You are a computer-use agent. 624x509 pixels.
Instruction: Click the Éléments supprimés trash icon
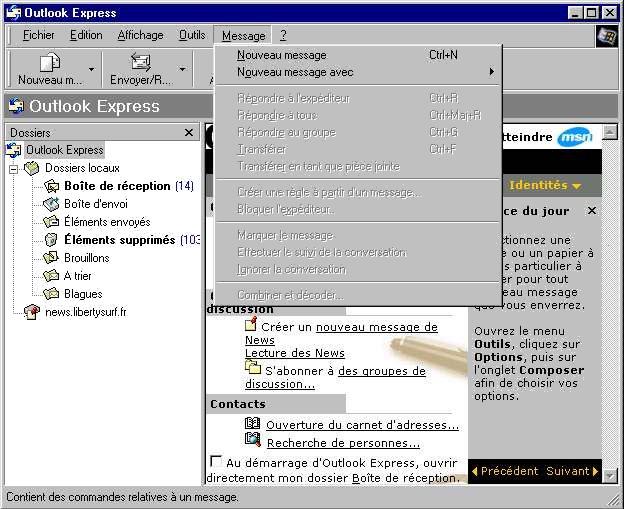coord(51,240)
